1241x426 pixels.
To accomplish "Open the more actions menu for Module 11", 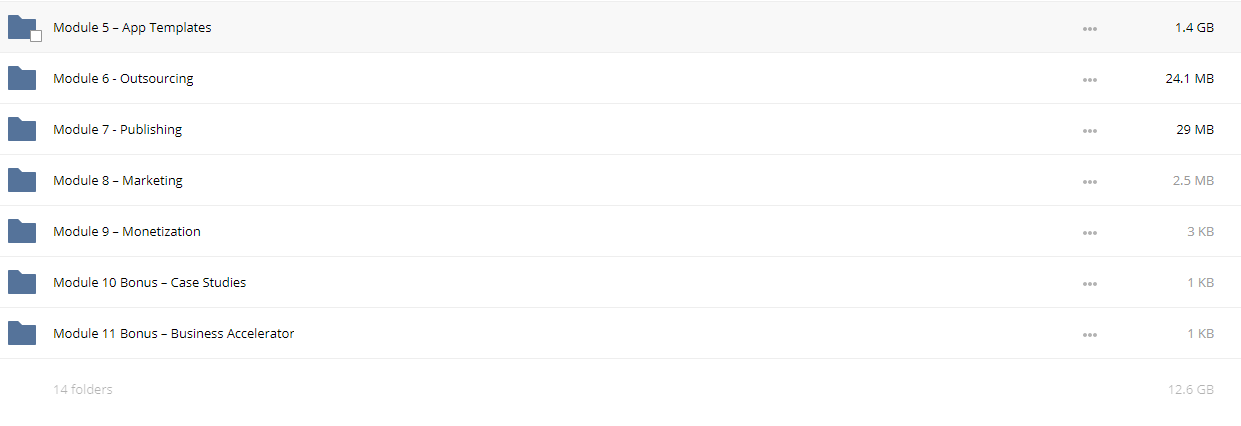I will click(x=1090, y=334).
